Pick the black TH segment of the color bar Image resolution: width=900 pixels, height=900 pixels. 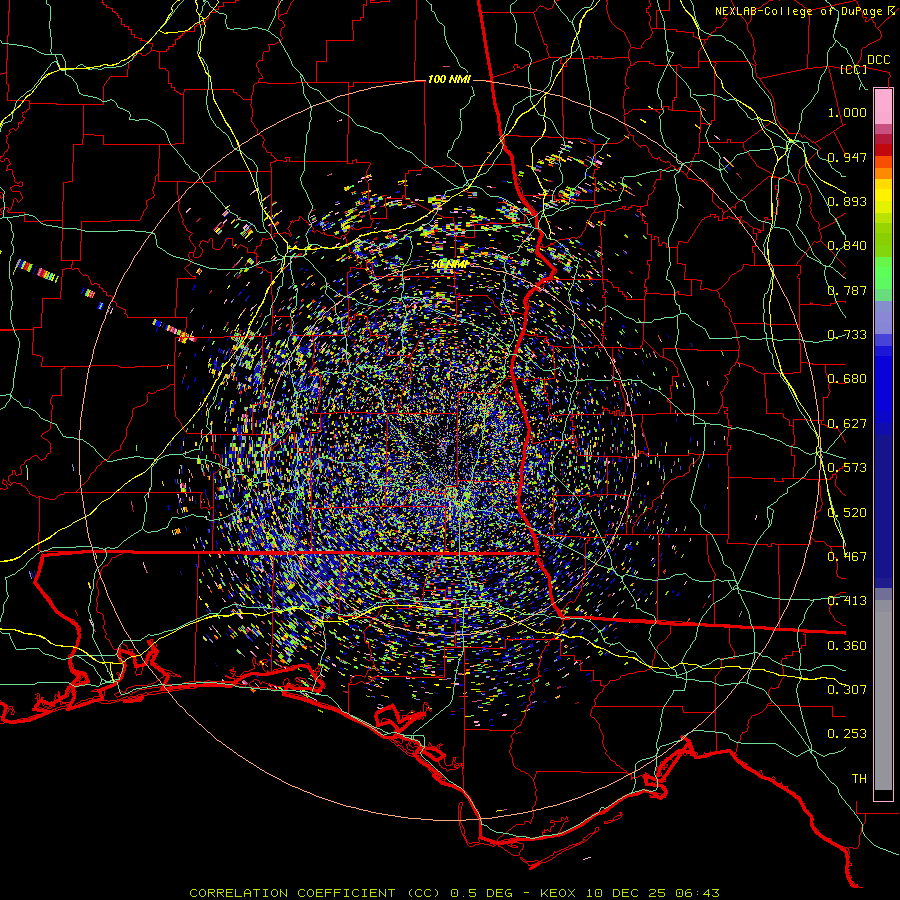(883, 795)
